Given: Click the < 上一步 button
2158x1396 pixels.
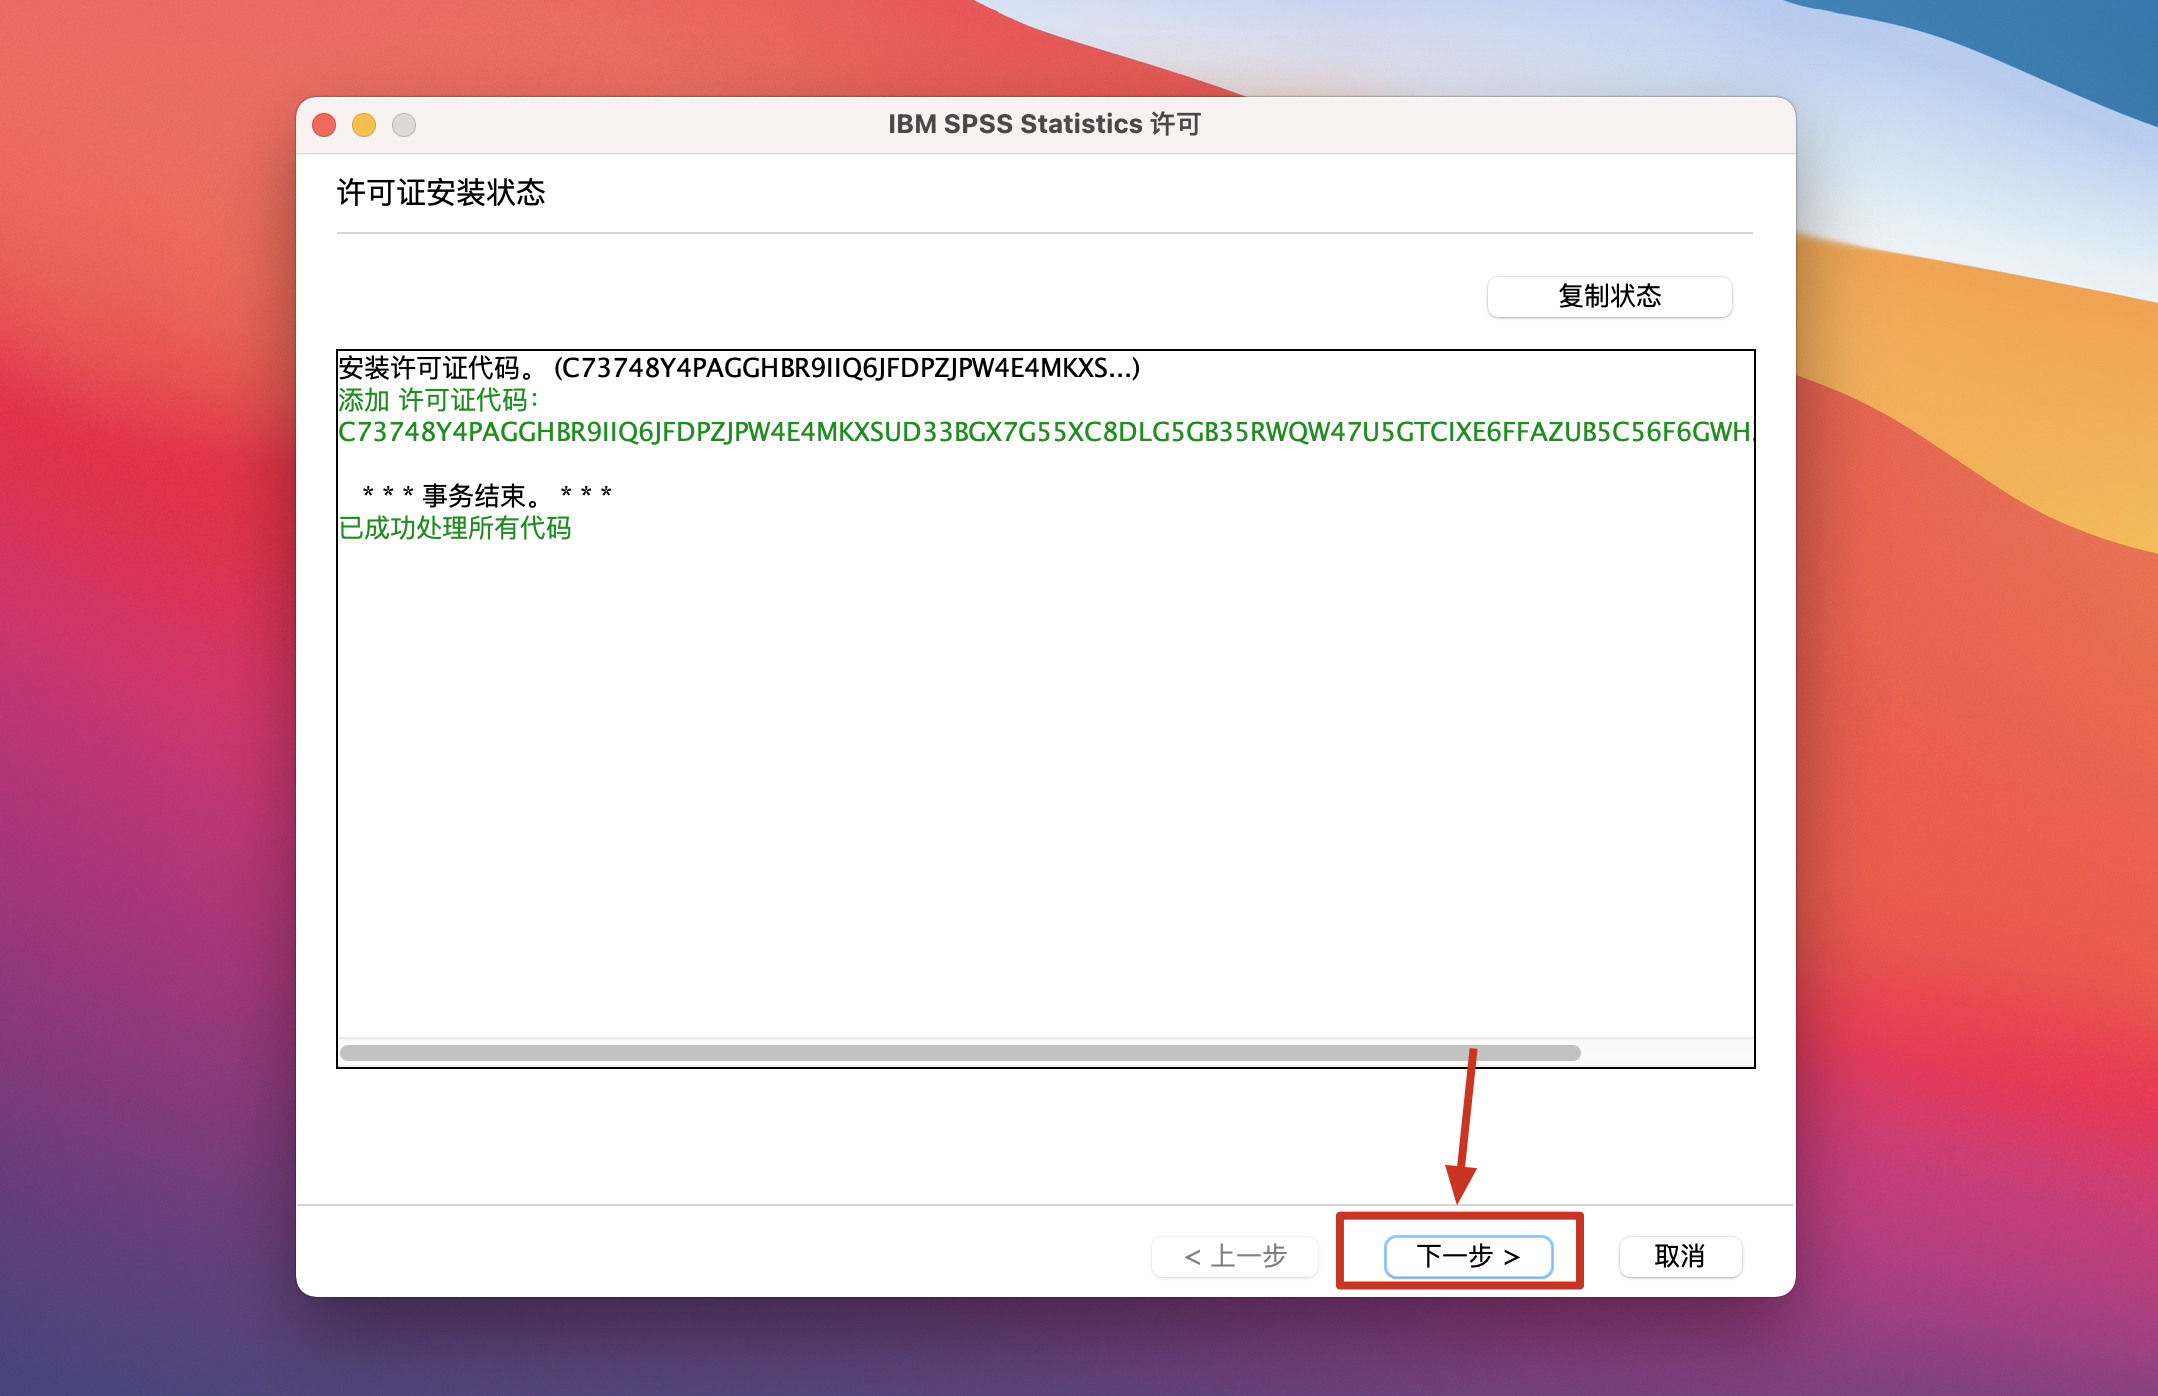Looking at the screenshot, I should (x=1234, y=1256).
